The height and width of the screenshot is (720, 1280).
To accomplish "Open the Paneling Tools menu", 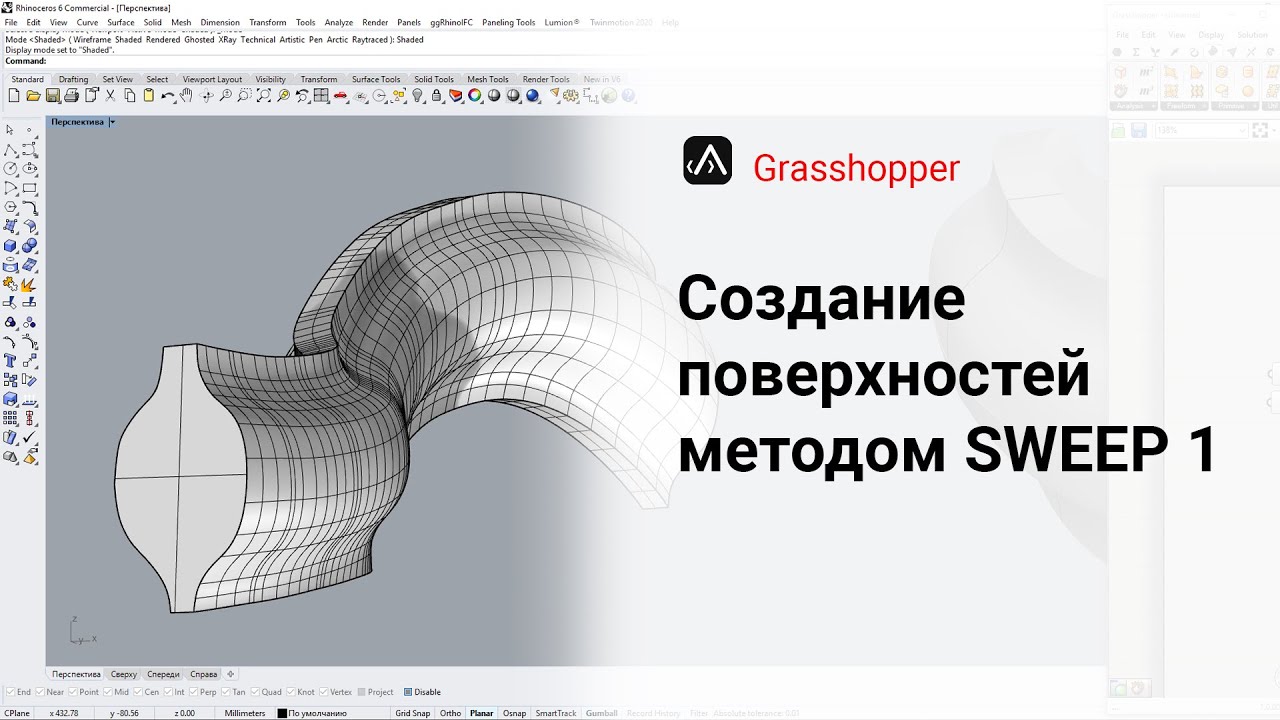I will click(508, 22).
